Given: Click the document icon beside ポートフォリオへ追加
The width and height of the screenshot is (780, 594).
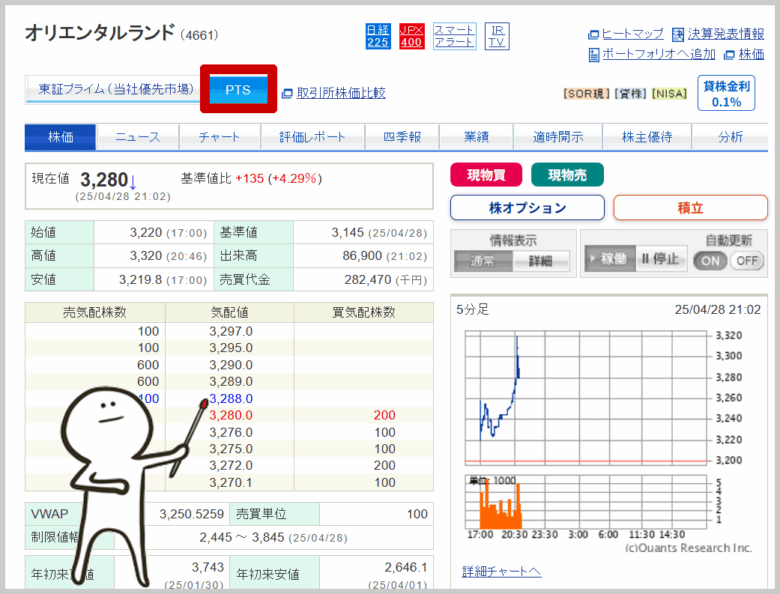Looking at the screenshot, I should [594, 55].
